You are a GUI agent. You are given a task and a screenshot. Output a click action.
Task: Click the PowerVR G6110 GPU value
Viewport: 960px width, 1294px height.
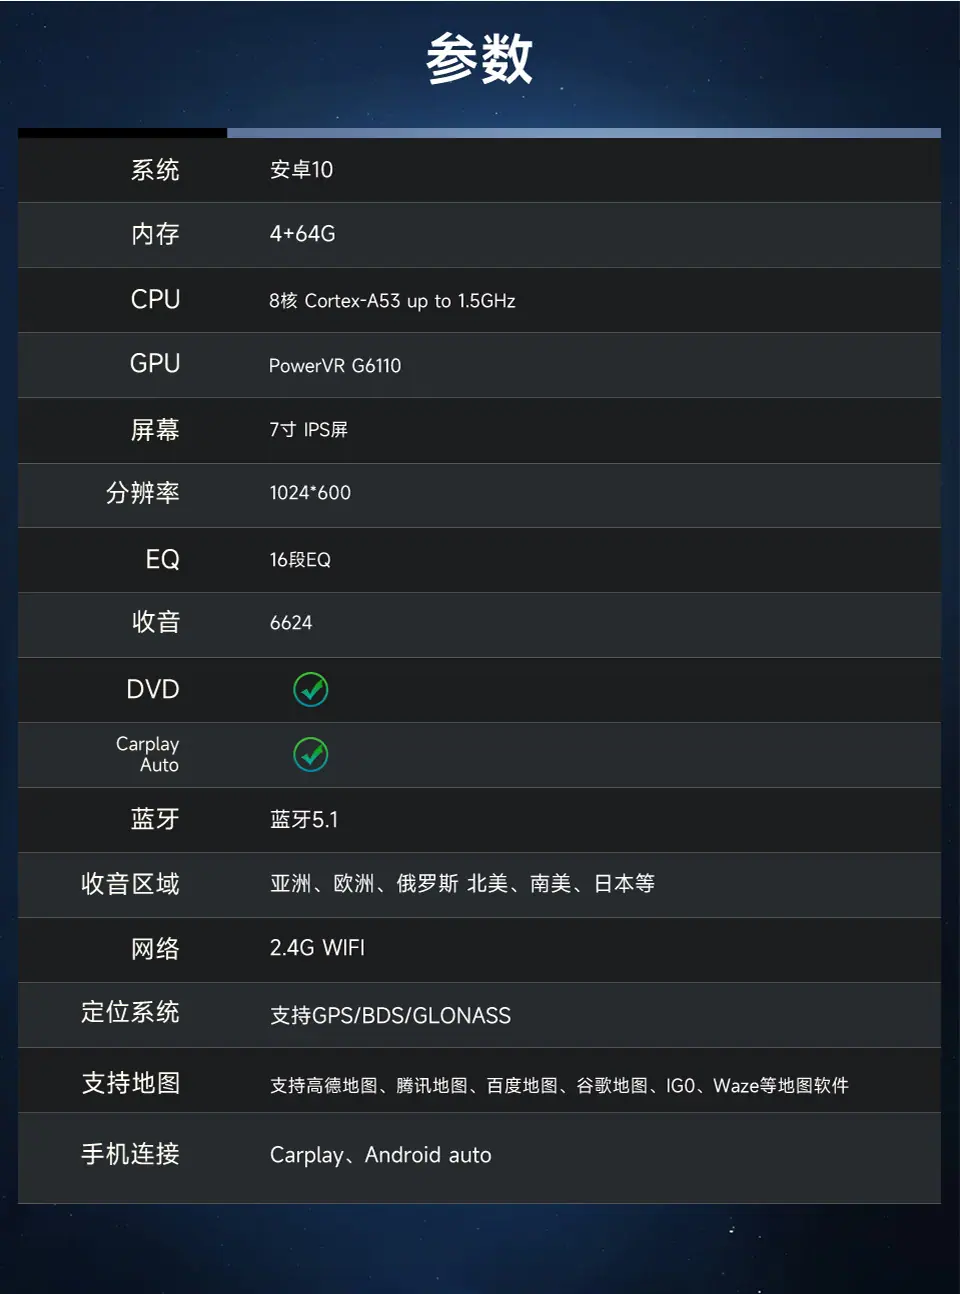click(x=335, y=366)
